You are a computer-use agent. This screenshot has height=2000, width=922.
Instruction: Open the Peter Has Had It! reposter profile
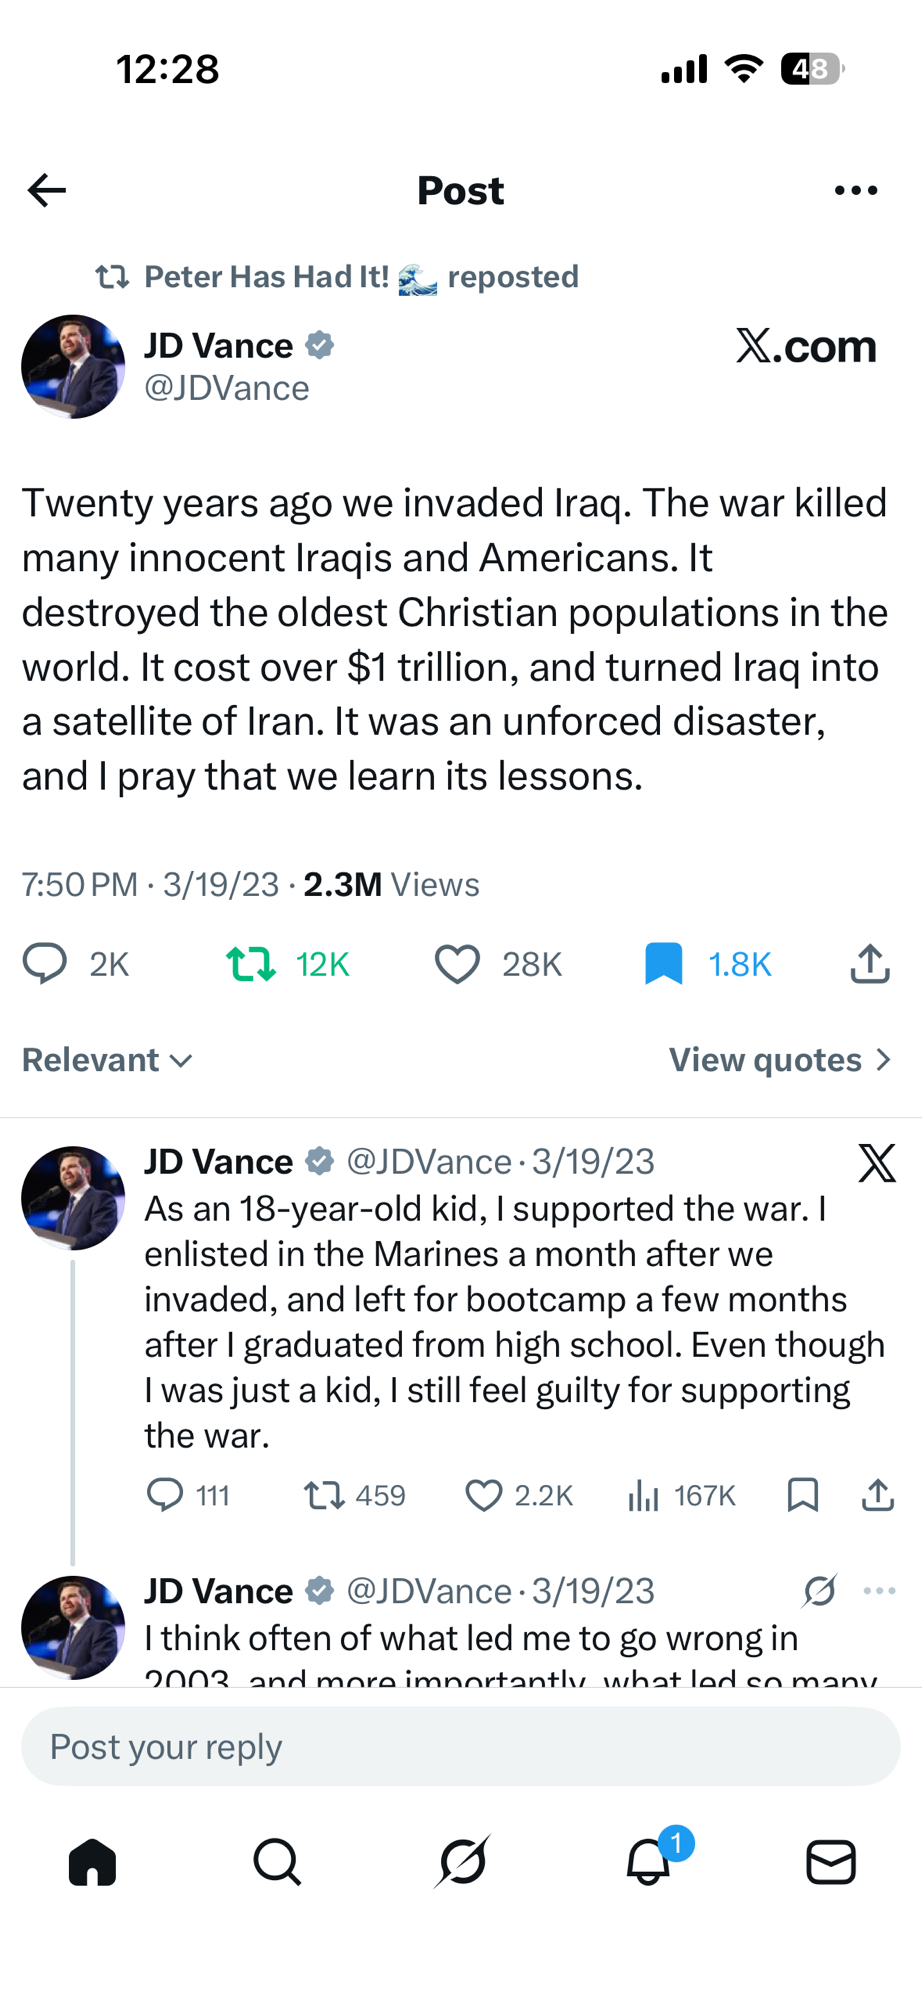[x=266, y=277]
